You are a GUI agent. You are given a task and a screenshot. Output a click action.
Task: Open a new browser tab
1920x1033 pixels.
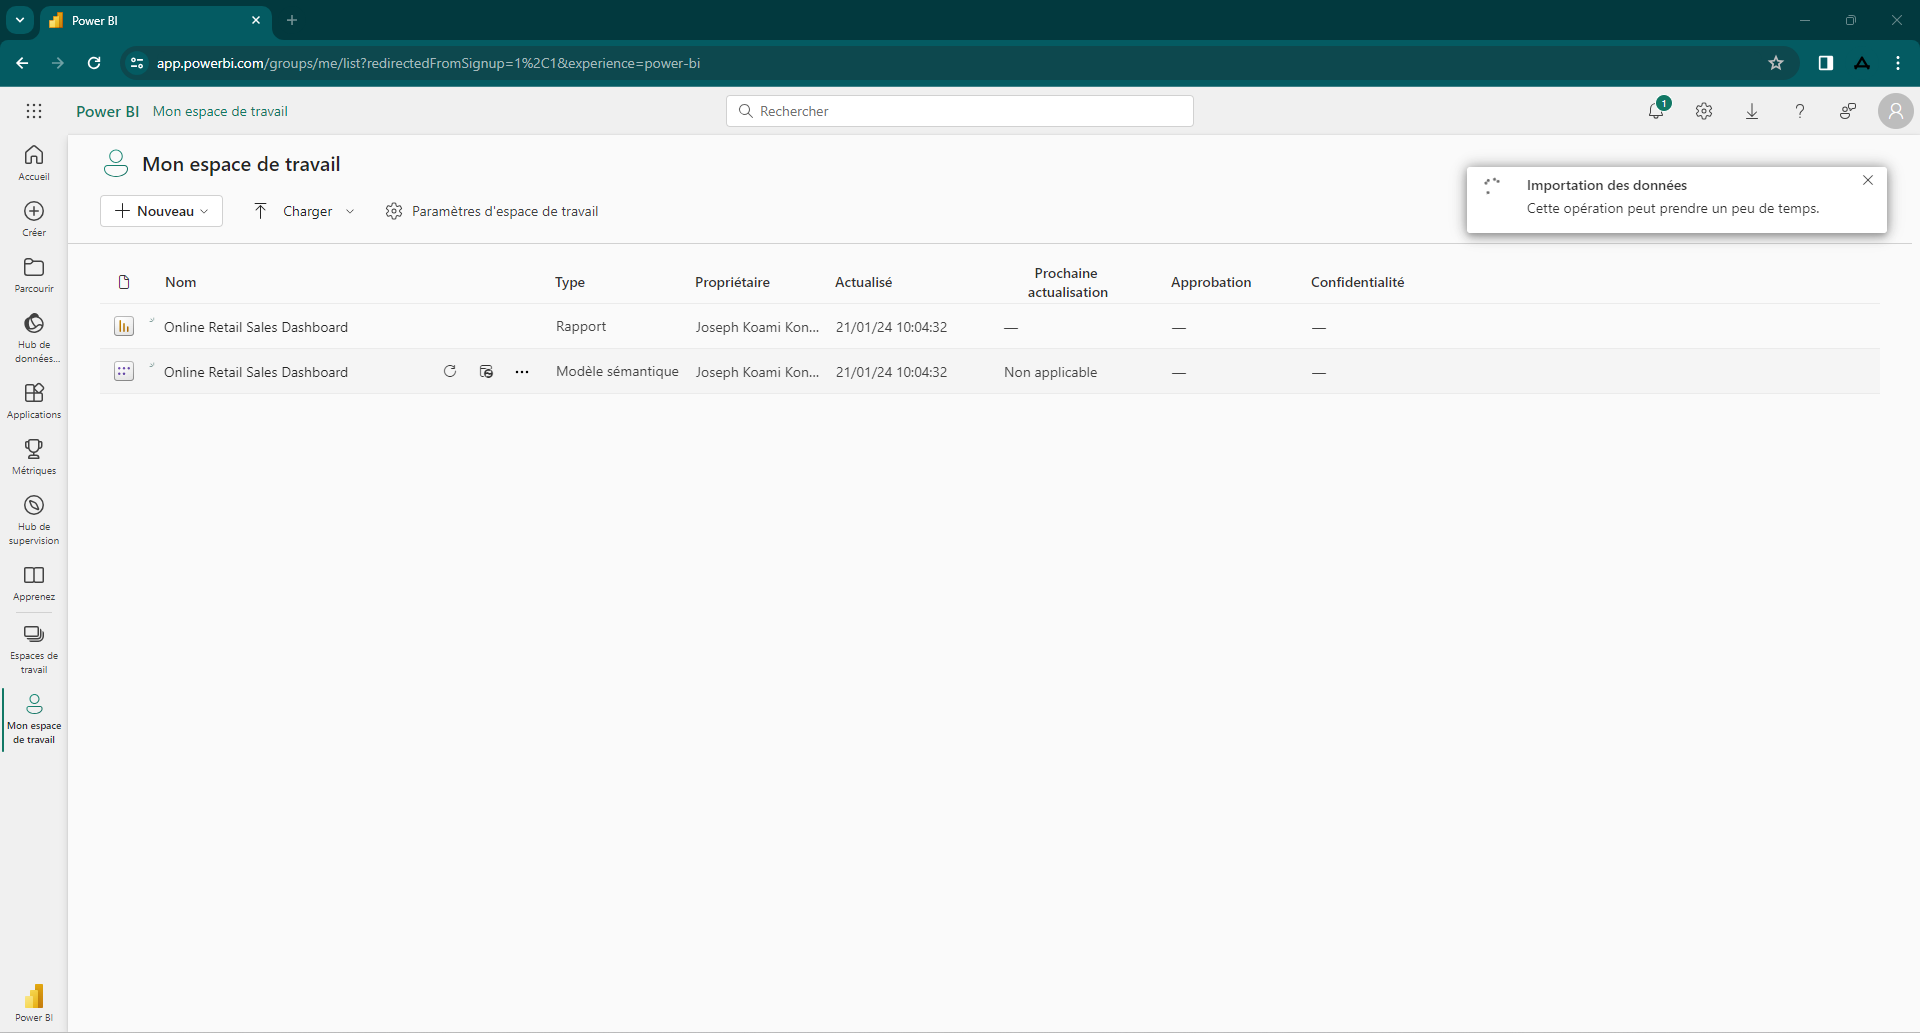(x=292, y=20)
